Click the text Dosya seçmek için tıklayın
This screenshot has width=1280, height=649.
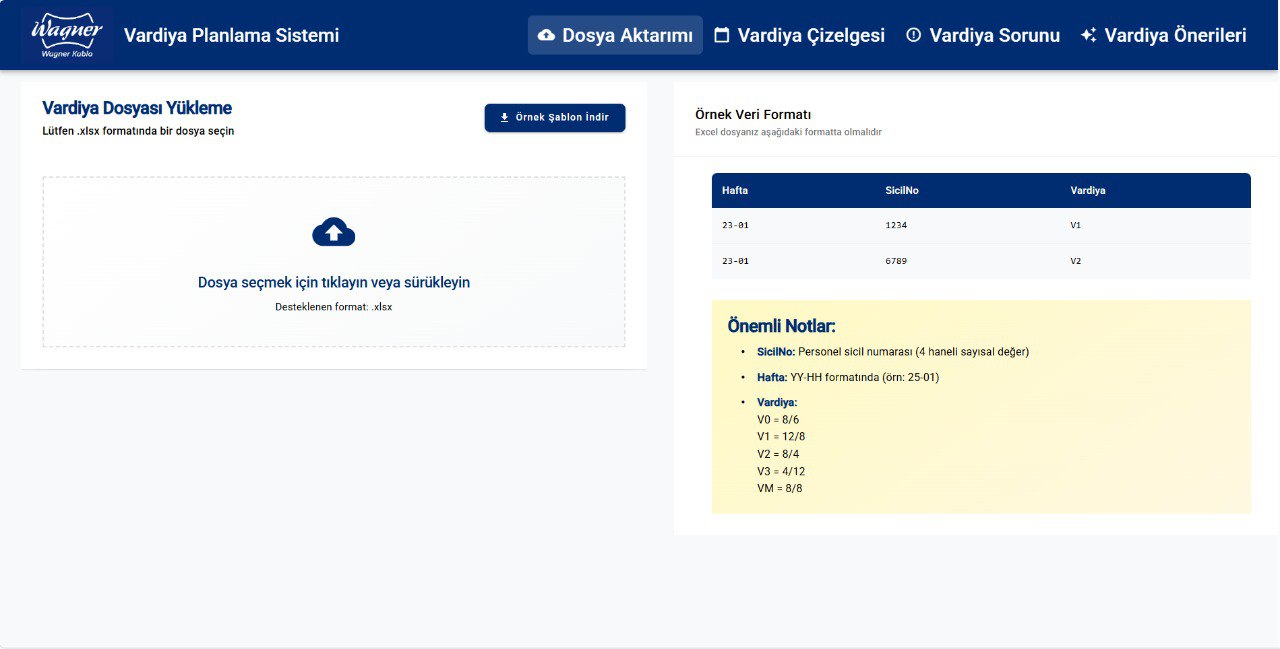333,282
